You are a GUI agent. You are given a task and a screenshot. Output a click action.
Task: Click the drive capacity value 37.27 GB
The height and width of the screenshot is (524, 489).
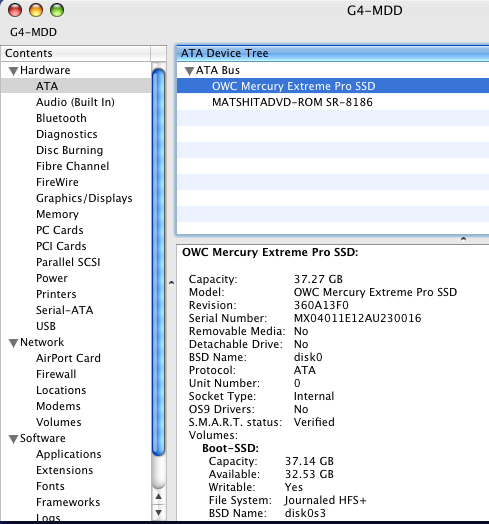(318, 279)
